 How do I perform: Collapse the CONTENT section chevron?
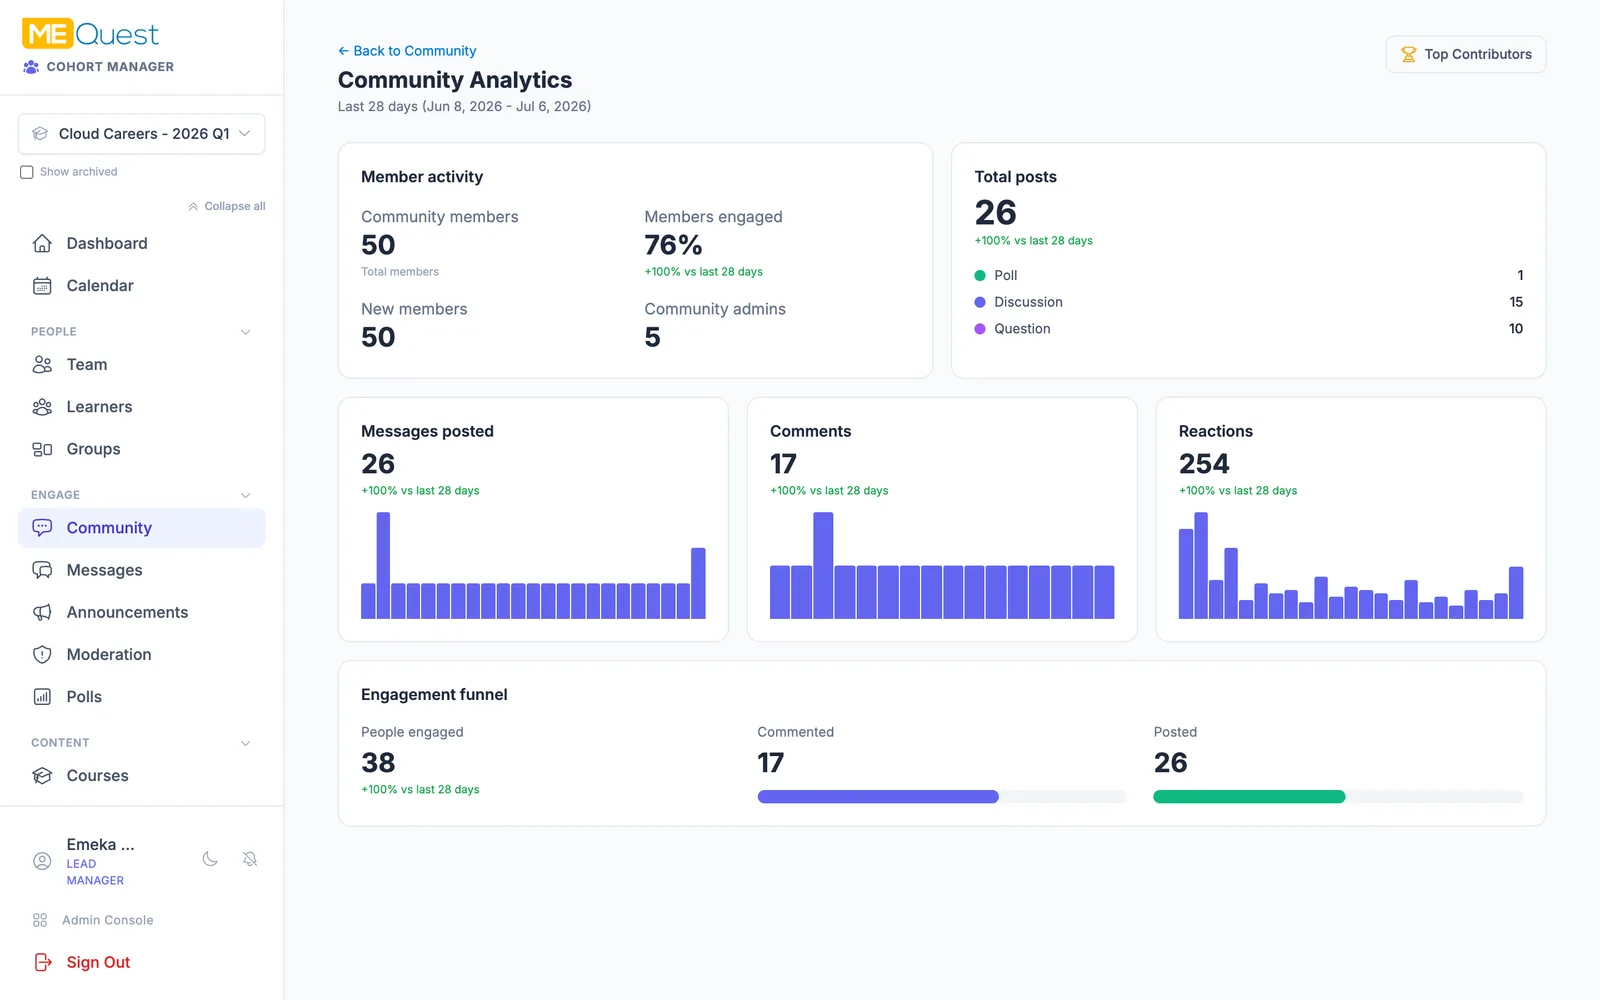[245, 743]
